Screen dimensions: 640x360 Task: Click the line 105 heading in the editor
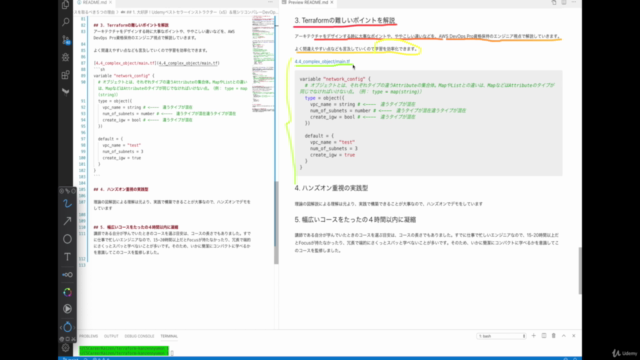pos(121,189)
